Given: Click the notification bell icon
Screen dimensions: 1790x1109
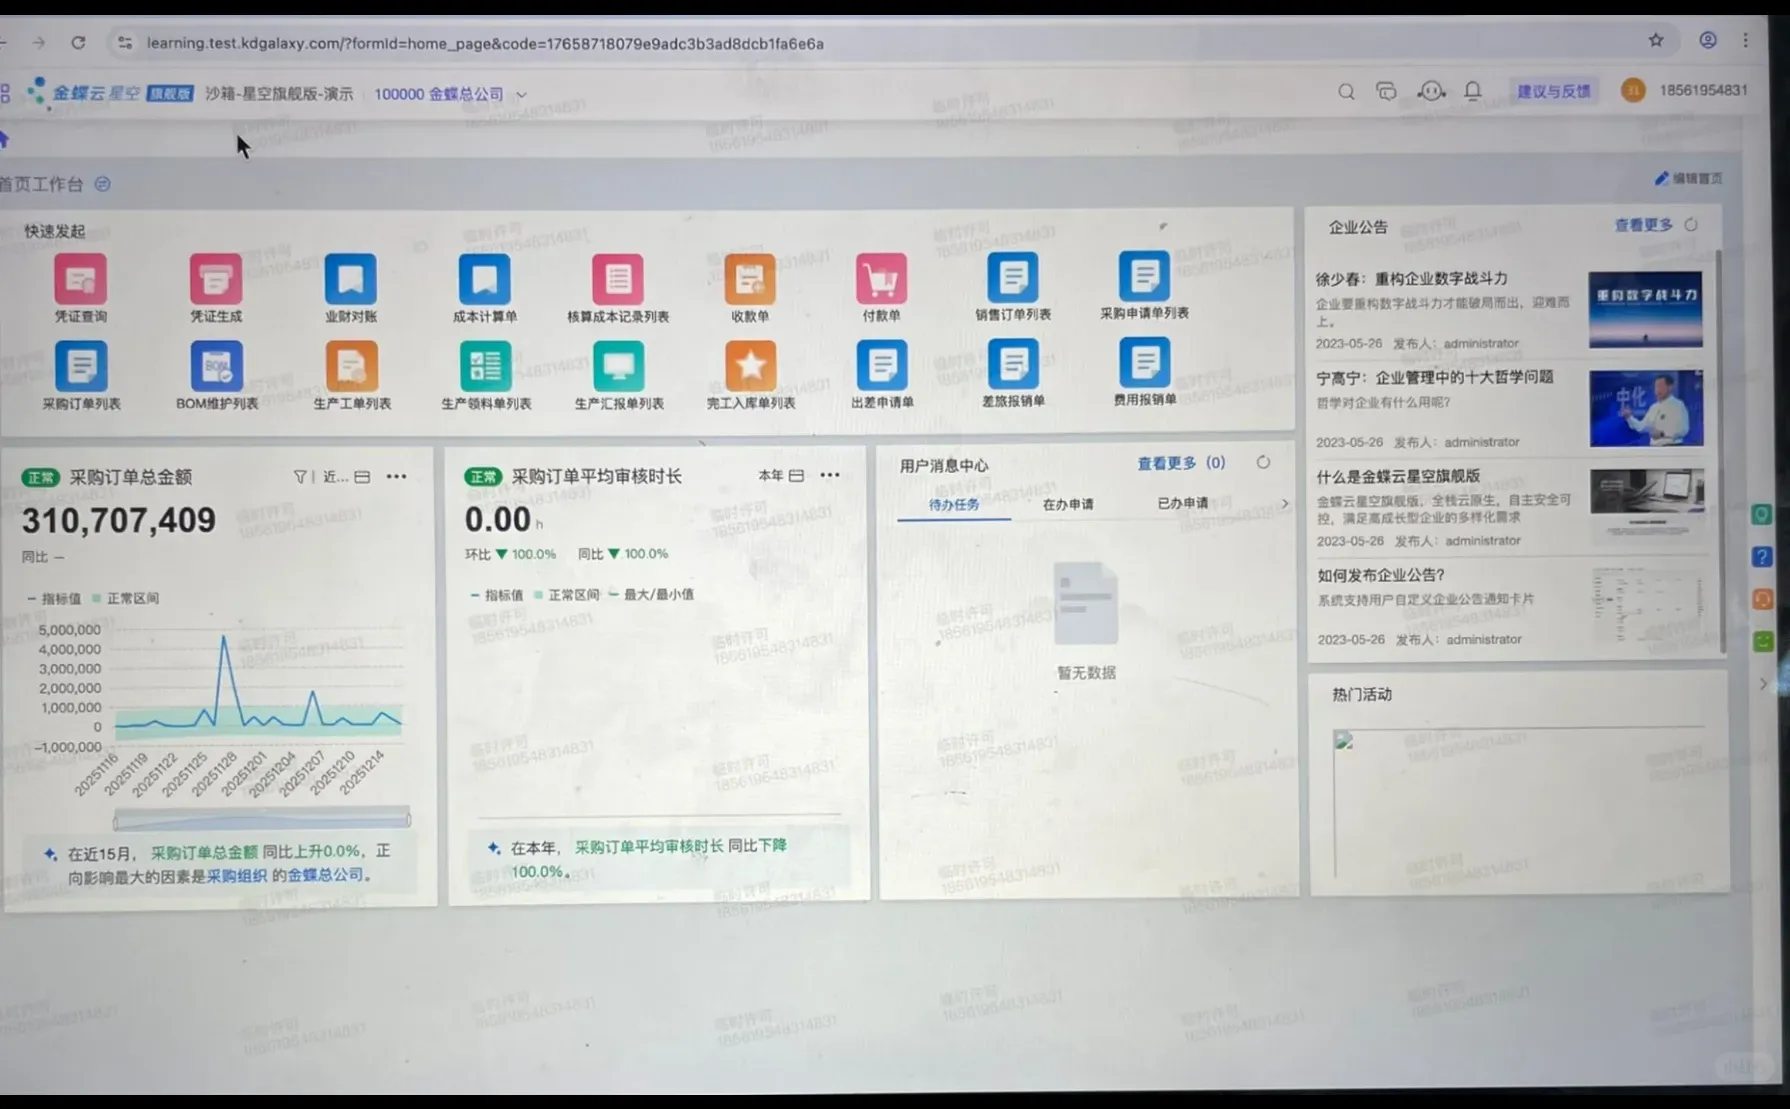Looking at the screenshot, I should [1472, 91].
